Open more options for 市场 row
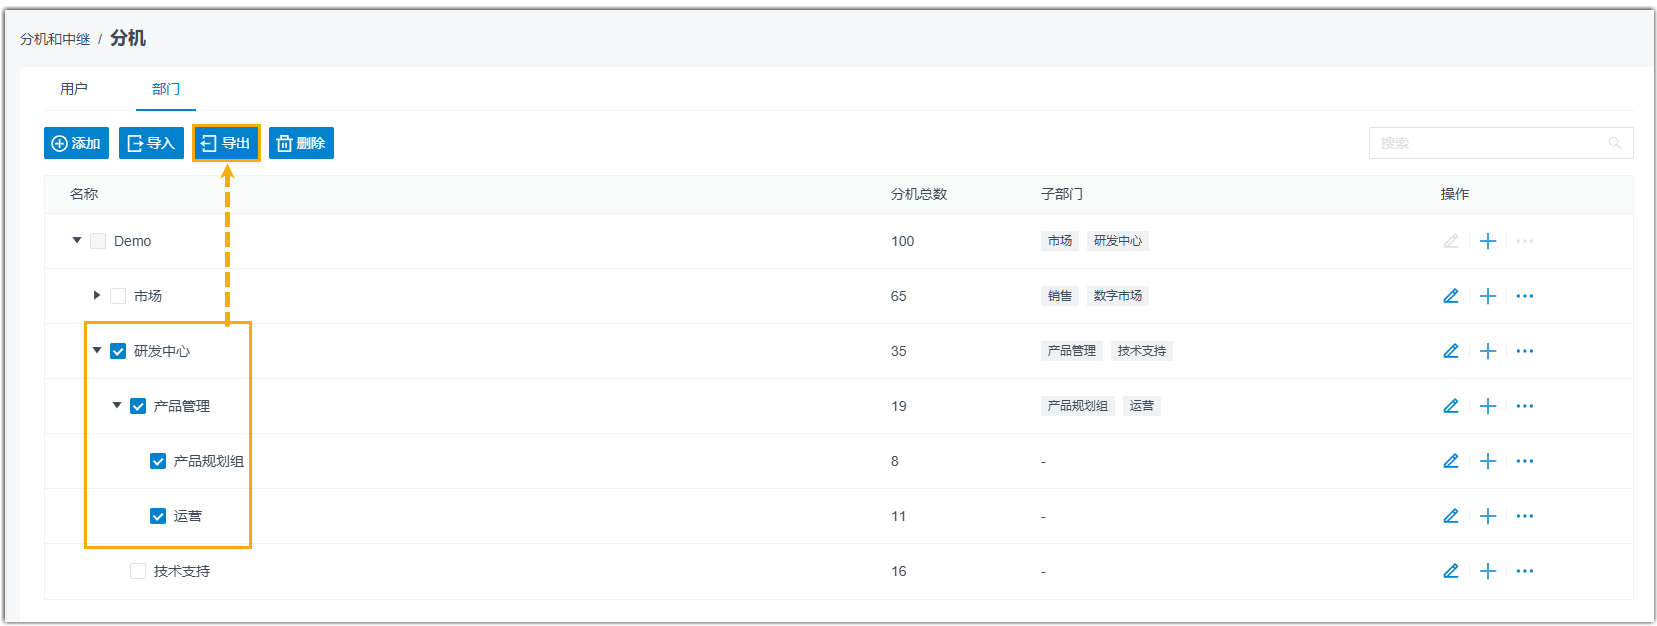This screenshot has width=1657, height=626. coord(1525,296)
